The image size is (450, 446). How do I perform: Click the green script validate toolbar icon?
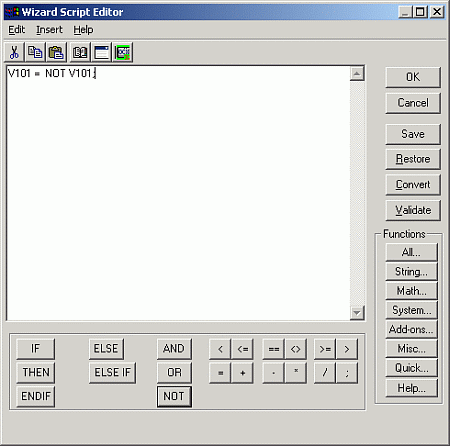click(x=123, y=52)
